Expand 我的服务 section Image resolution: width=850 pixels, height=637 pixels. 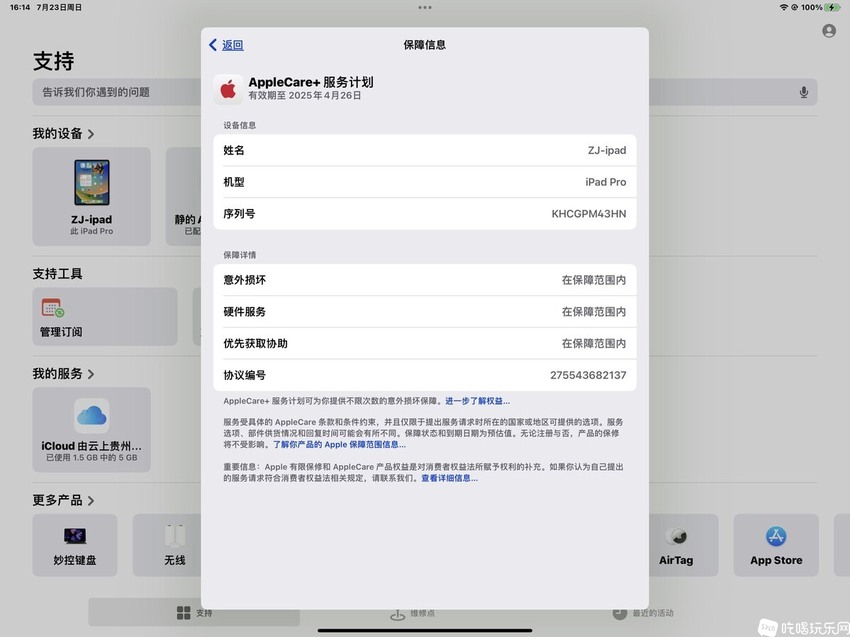[63, 374]
